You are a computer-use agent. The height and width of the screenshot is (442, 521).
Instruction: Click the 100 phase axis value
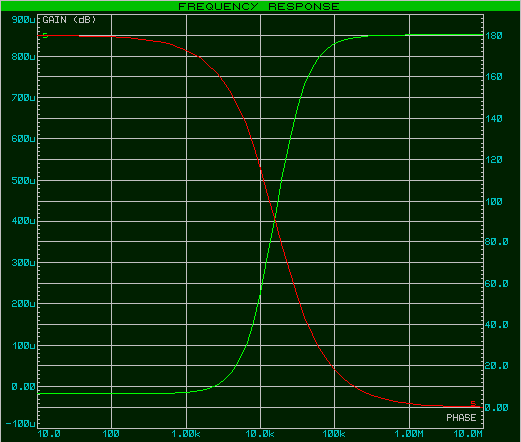click(x=494, y=202)
